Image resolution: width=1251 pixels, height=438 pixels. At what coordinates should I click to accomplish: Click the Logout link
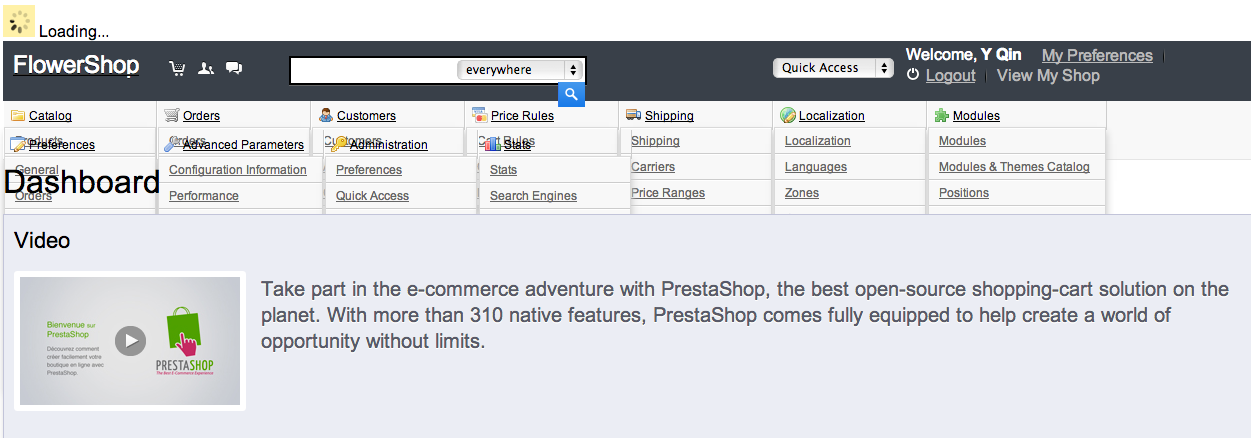coord(950,76)
